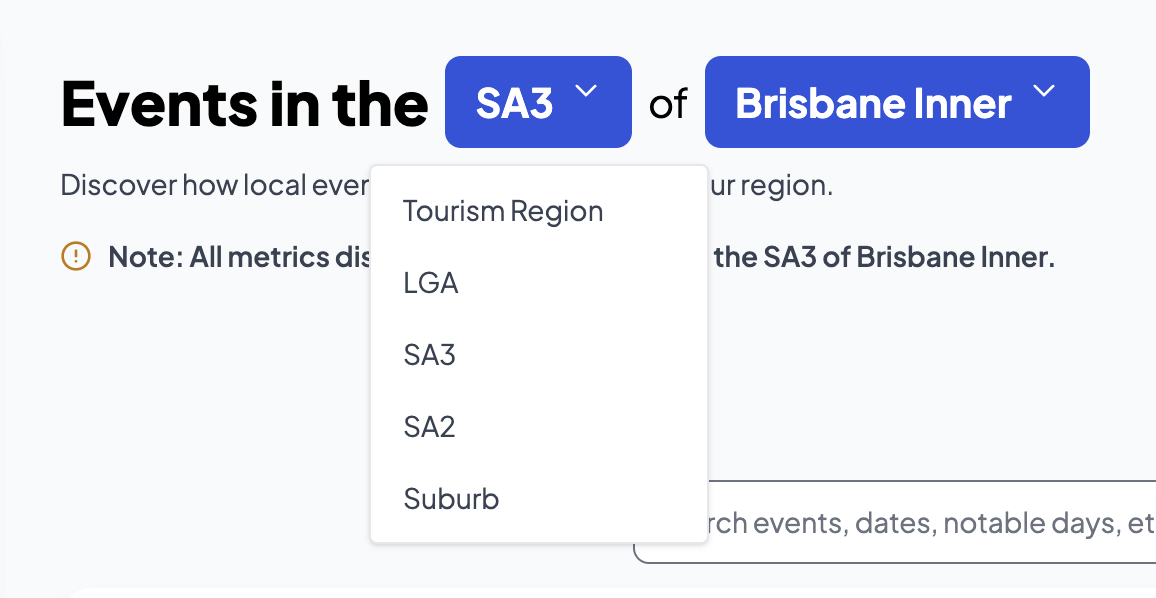The height and width of the screenshot is (598, 1156).
Task: Click the "Brisbane Inner" label on the blue button
Action: coord(873,104)
